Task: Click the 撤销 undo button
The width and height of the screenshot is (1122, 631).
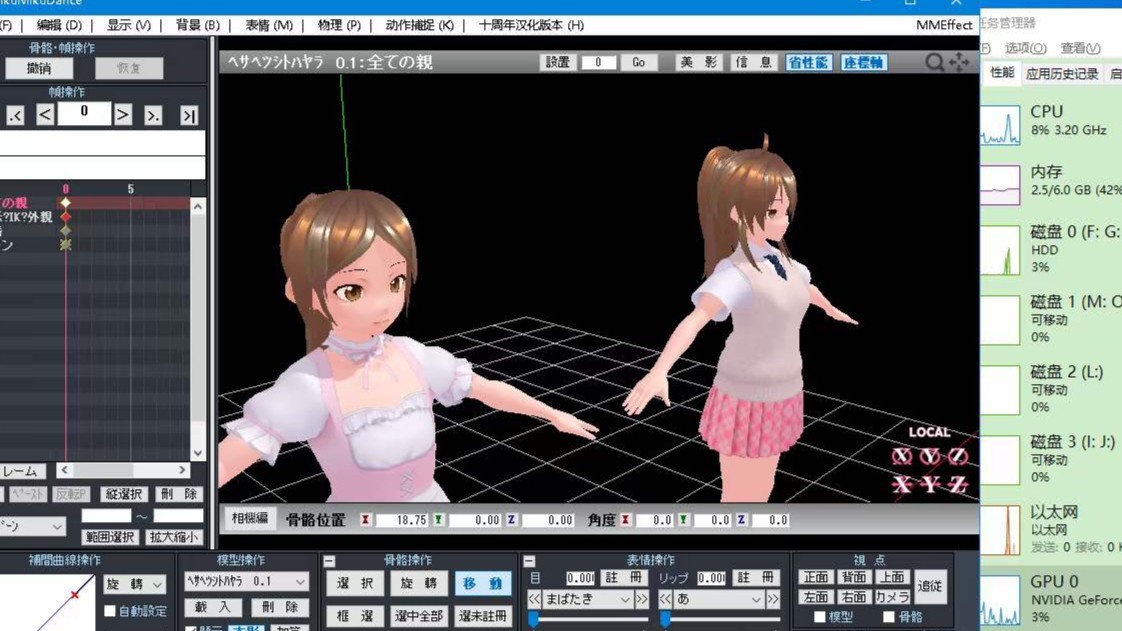Action: click(x=39, y=69)
